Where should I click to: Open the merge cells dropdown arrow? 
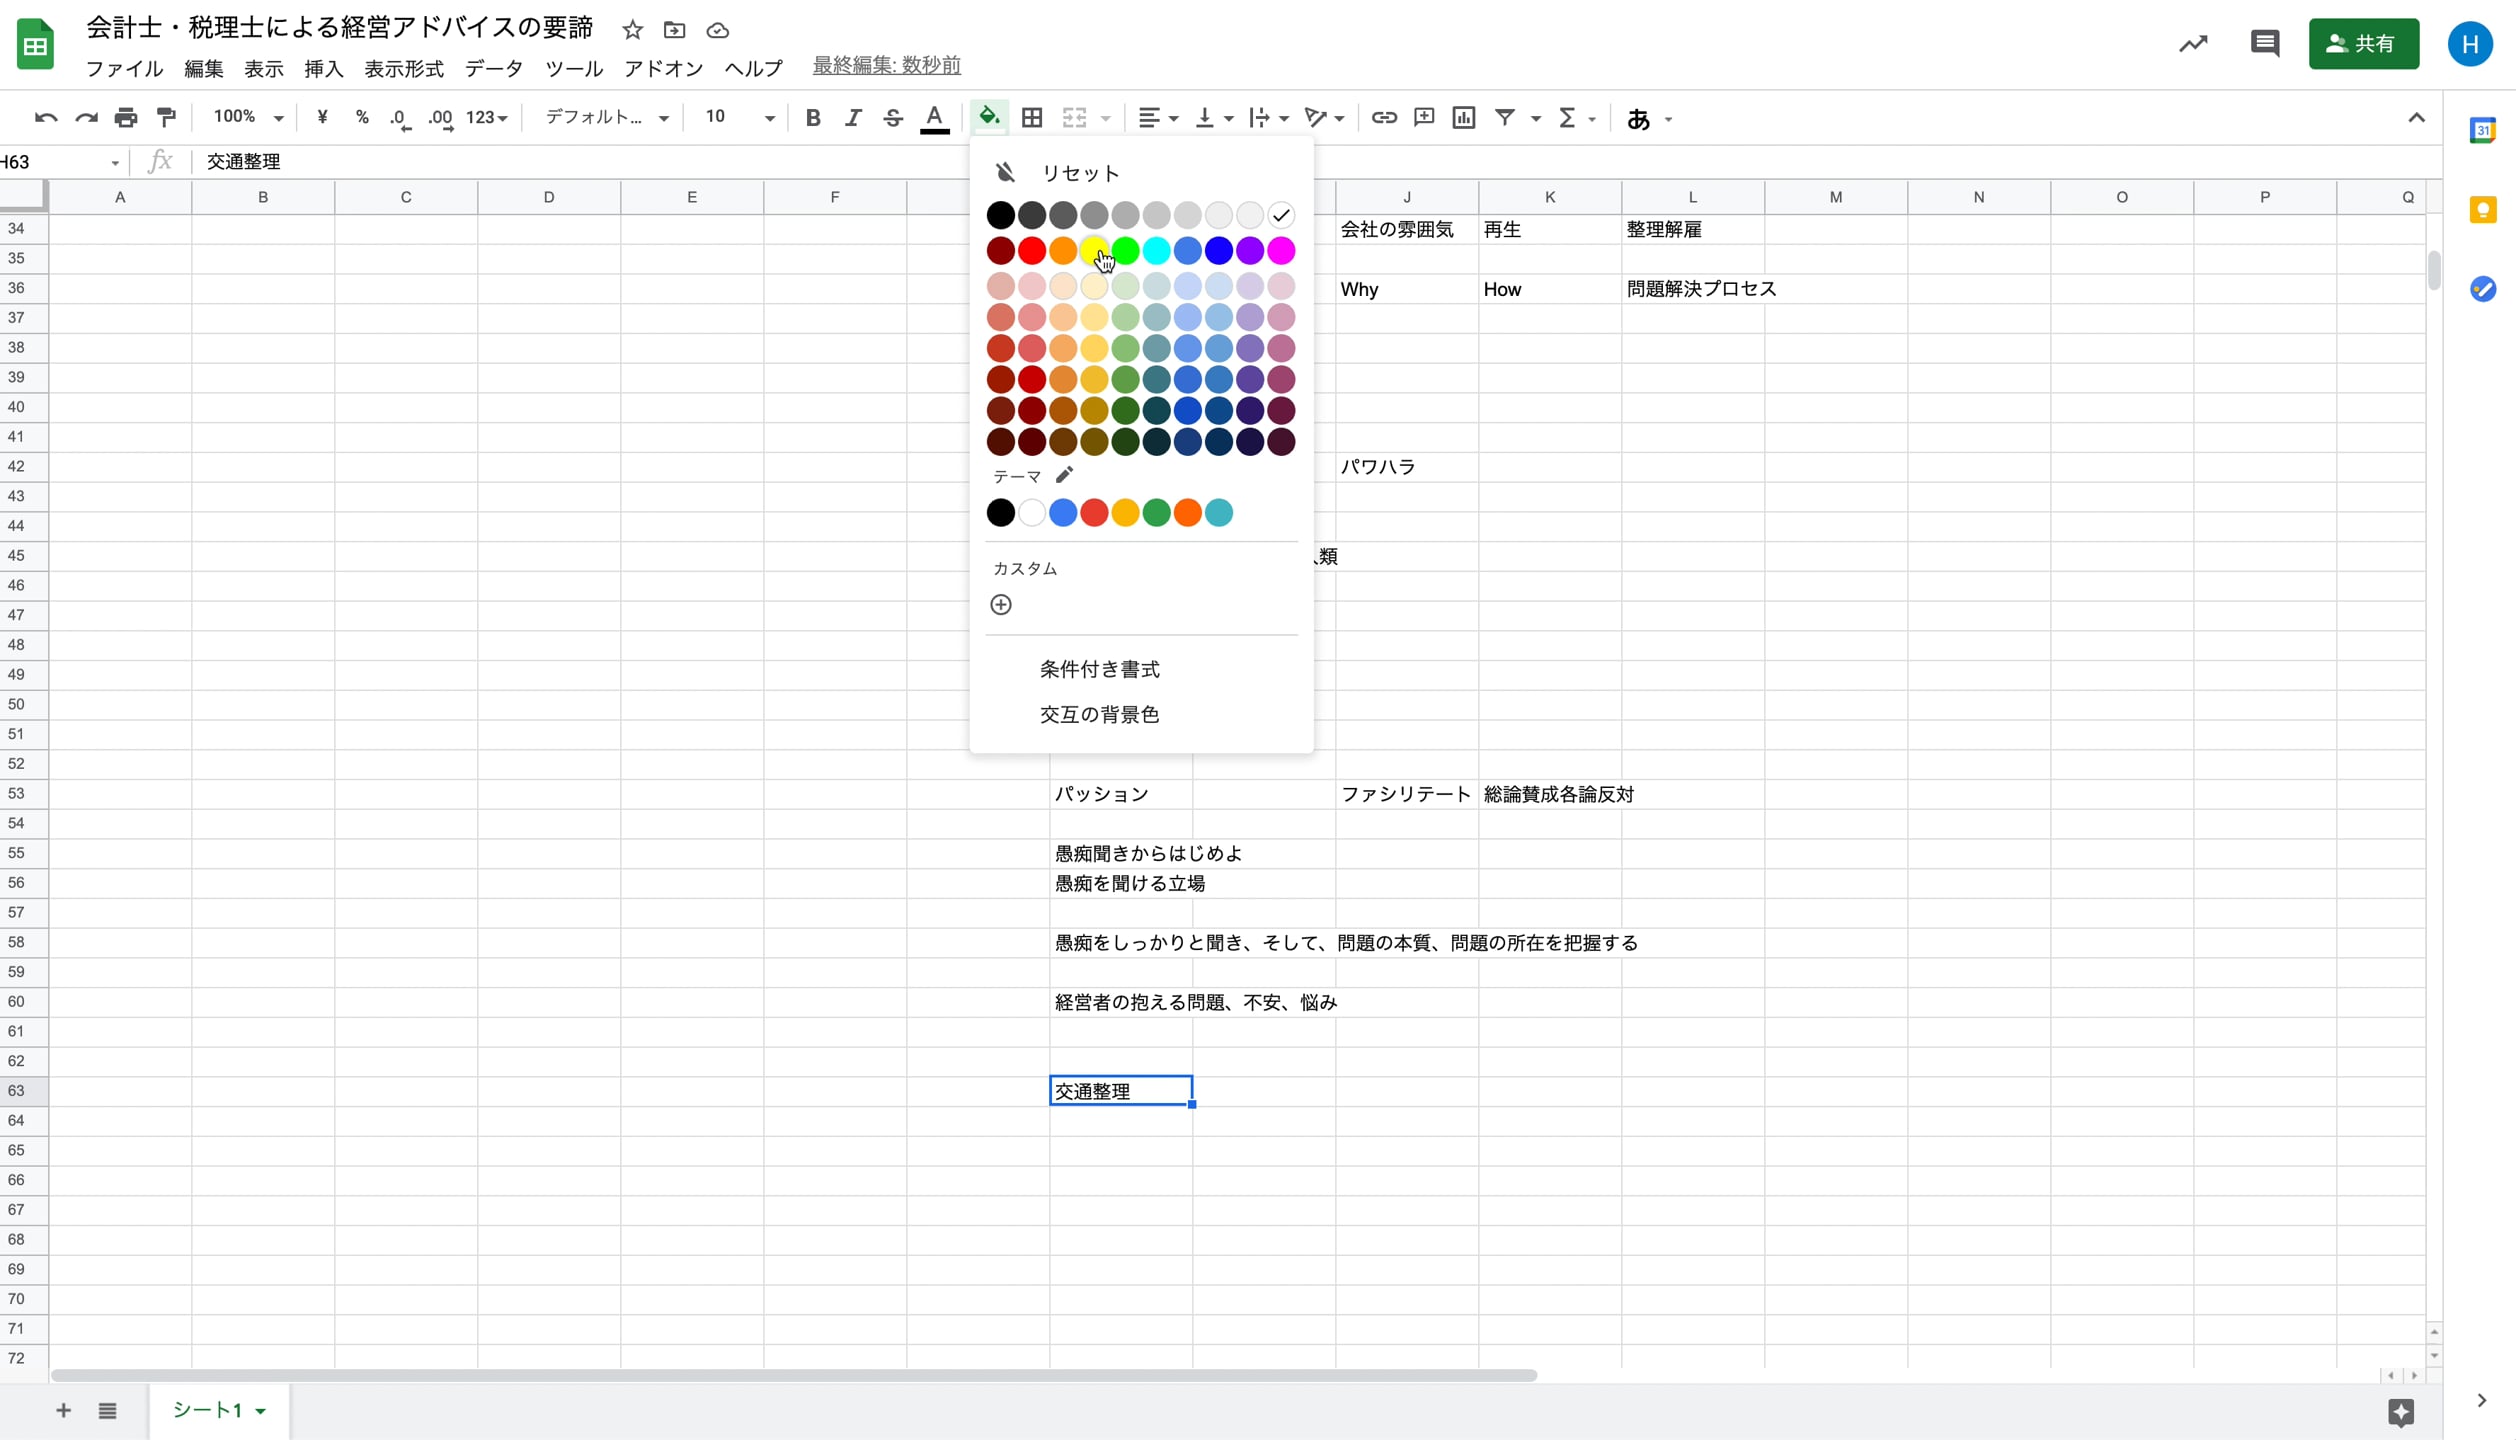[1105, 117]
